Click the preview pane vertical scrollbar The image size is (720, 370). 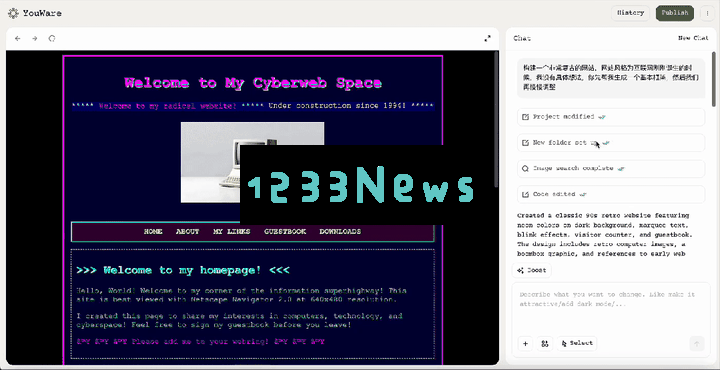point(495,119)
